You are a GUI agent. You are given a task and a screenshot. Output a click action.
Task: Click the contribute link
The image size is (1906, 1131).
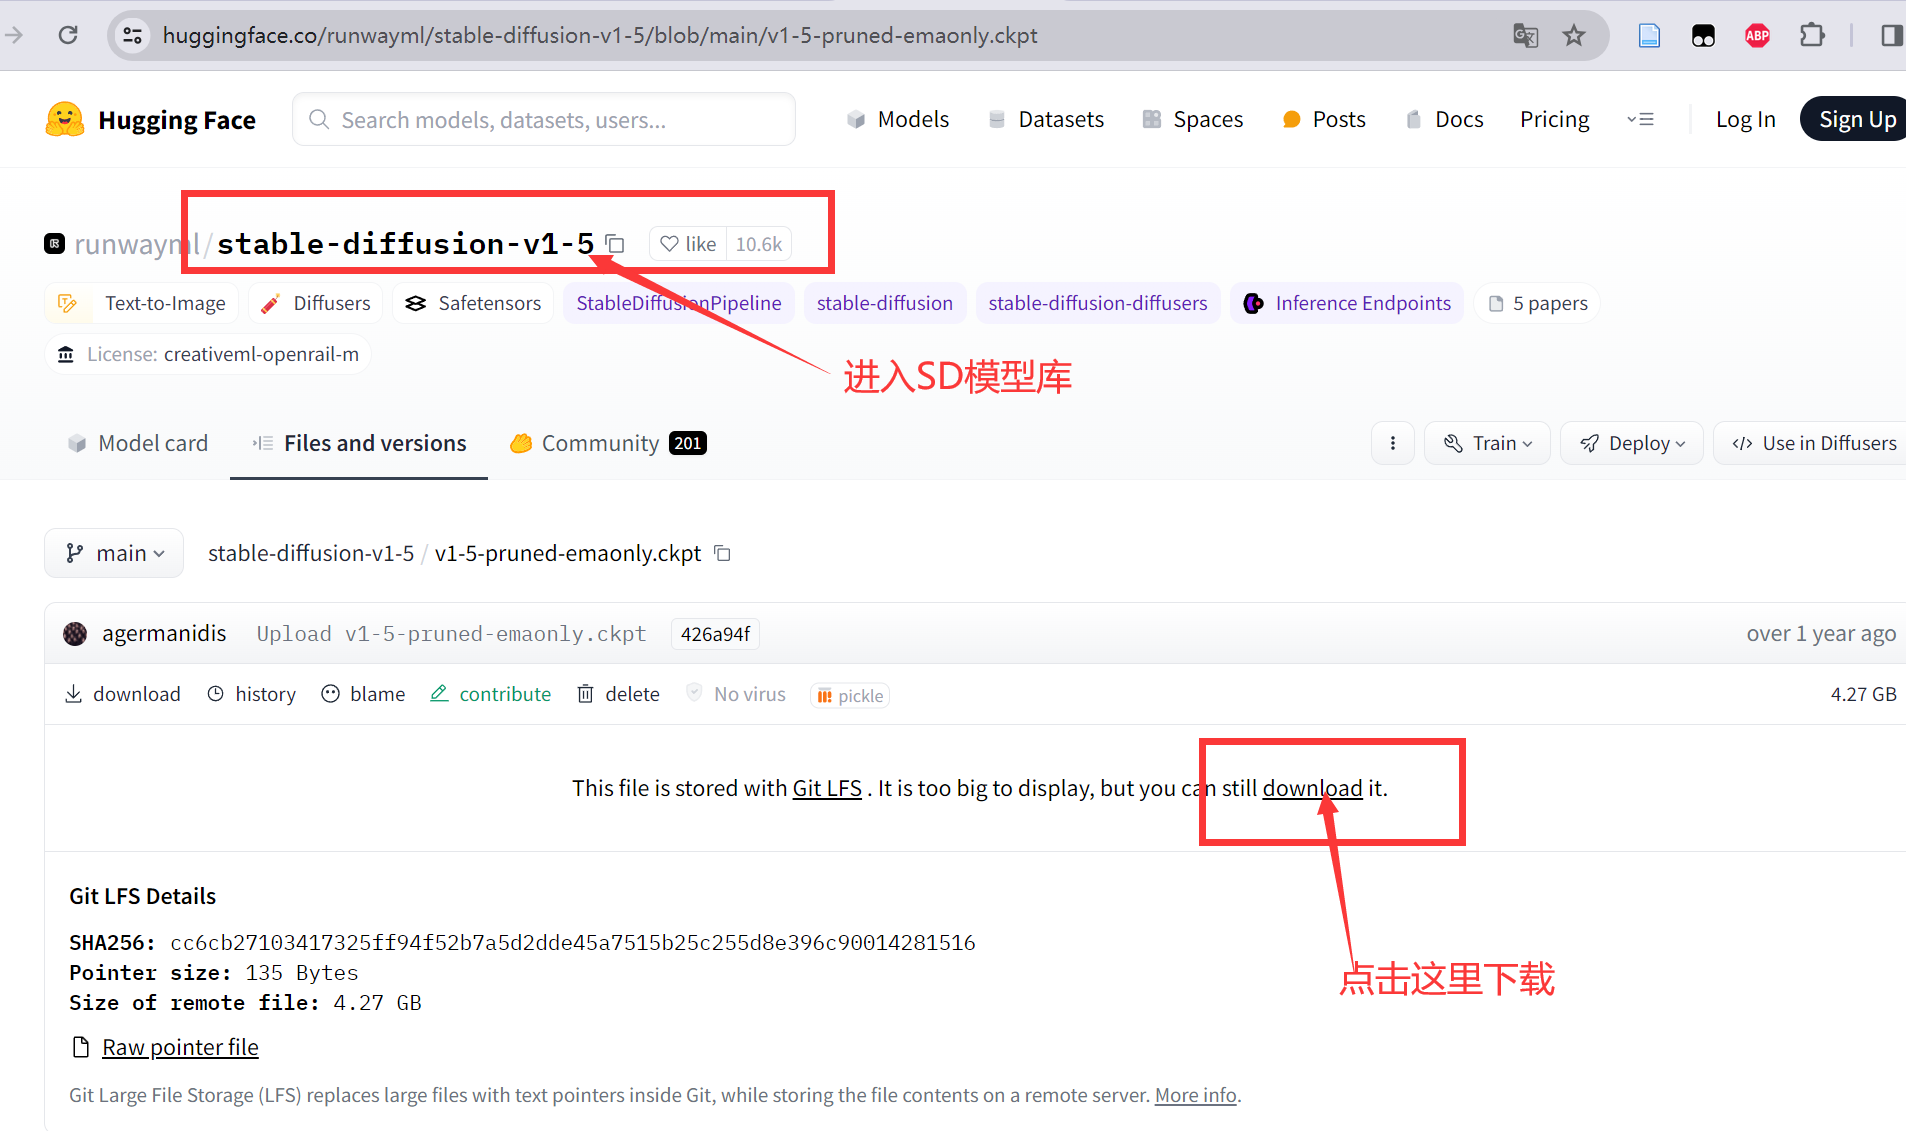point(491,694)
